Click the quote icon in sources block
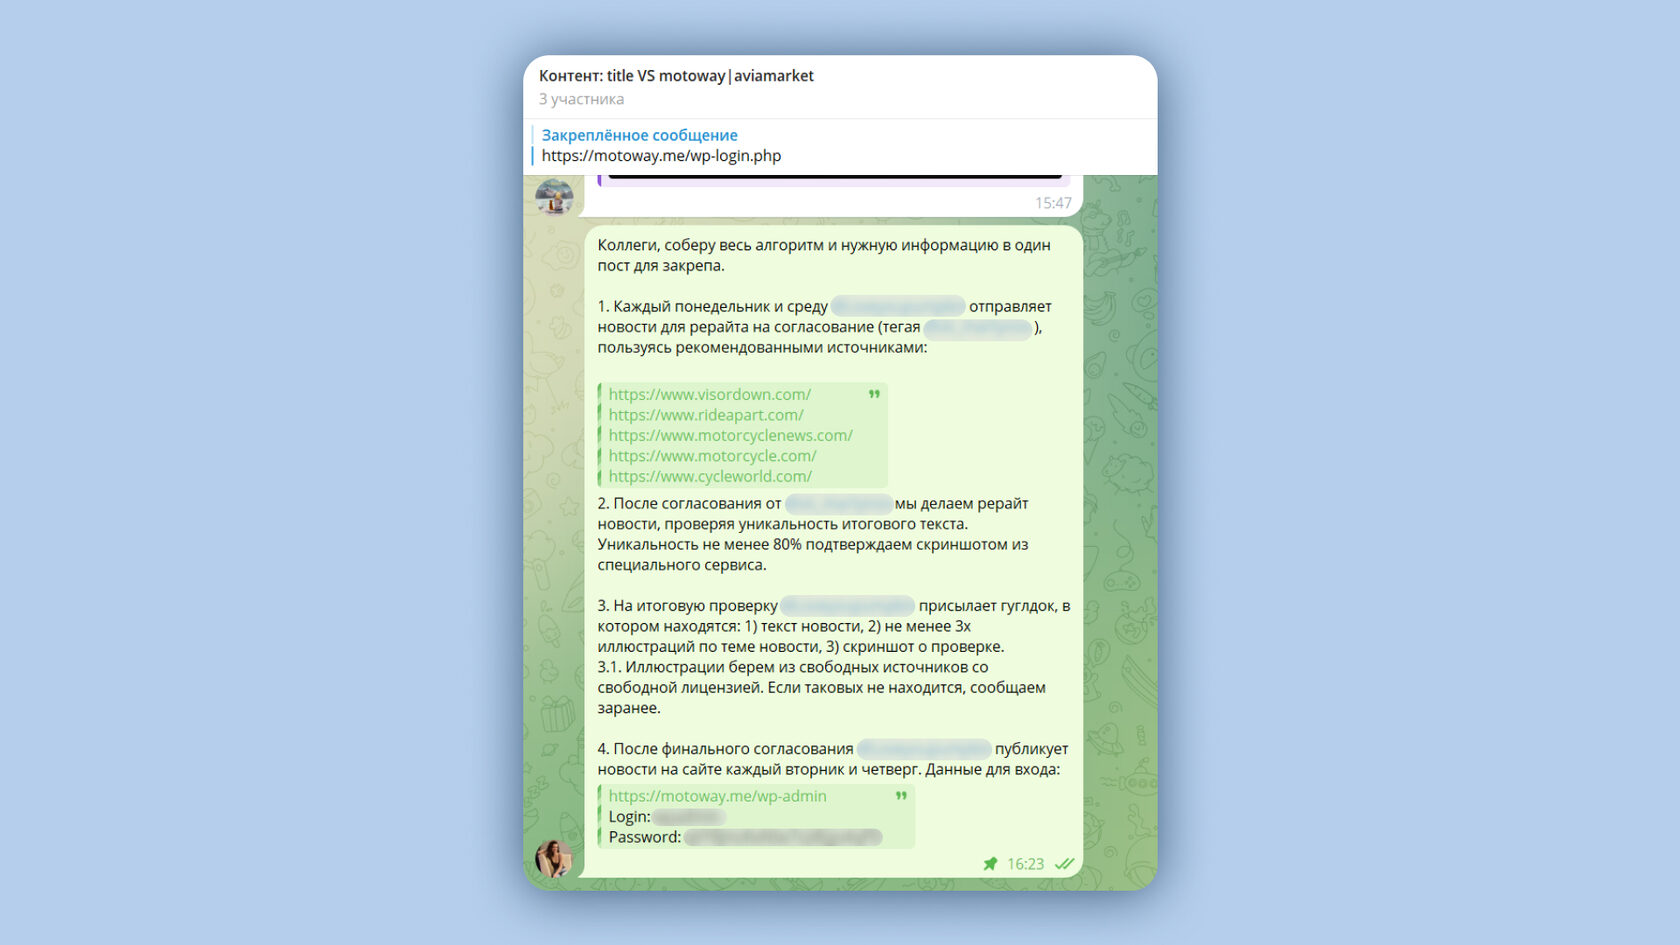The image size is (1680, 945). [874, 395]
